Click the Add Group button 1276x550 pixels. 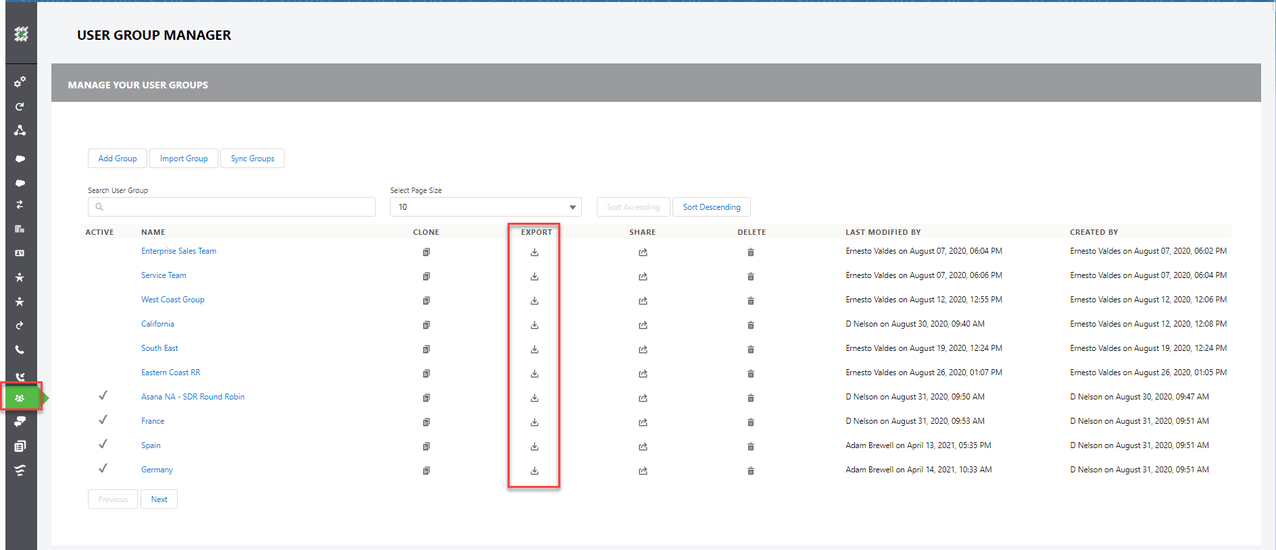pos(117,158)
